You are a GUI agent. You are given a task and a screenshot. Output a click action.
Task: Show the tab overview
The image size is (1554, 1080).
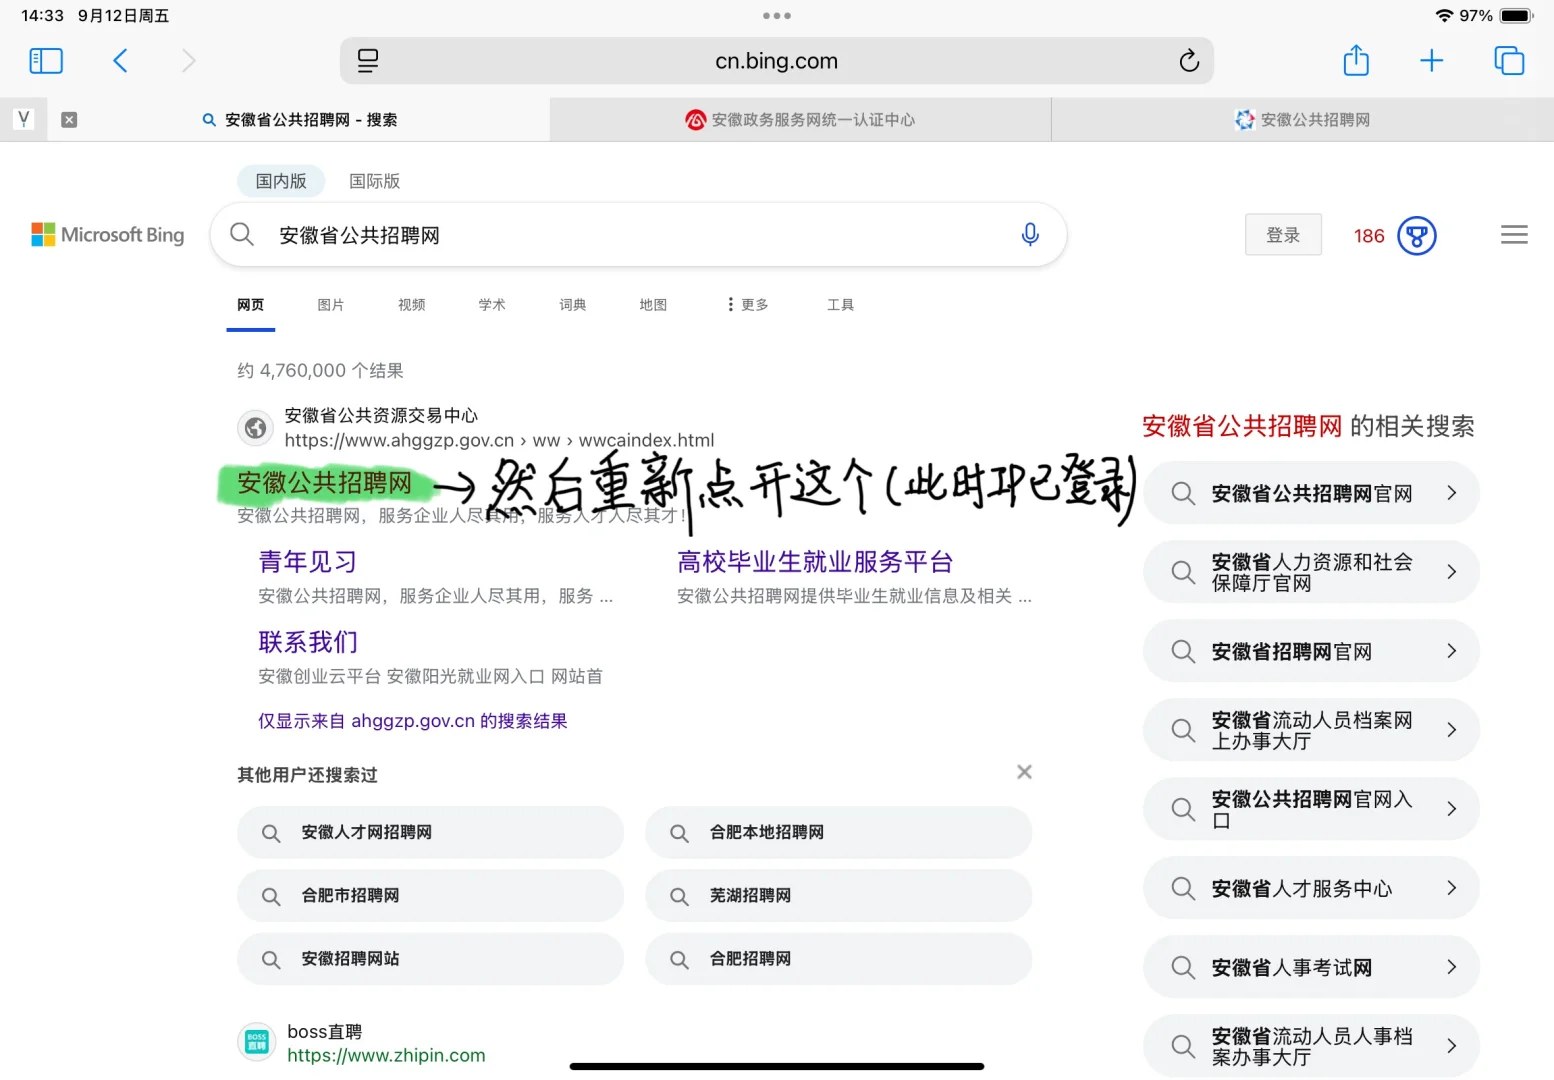(1509, 61)
